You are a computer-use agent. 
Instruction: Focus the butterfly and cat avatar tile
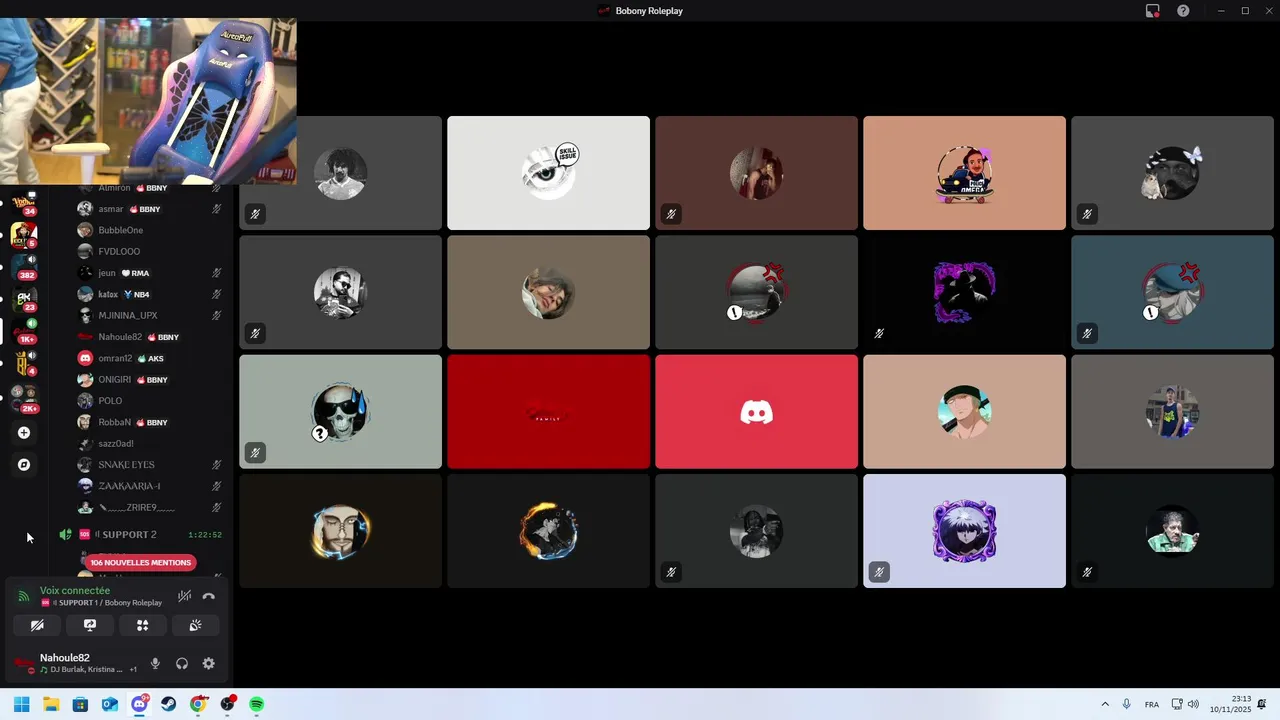coord(1172,173)
